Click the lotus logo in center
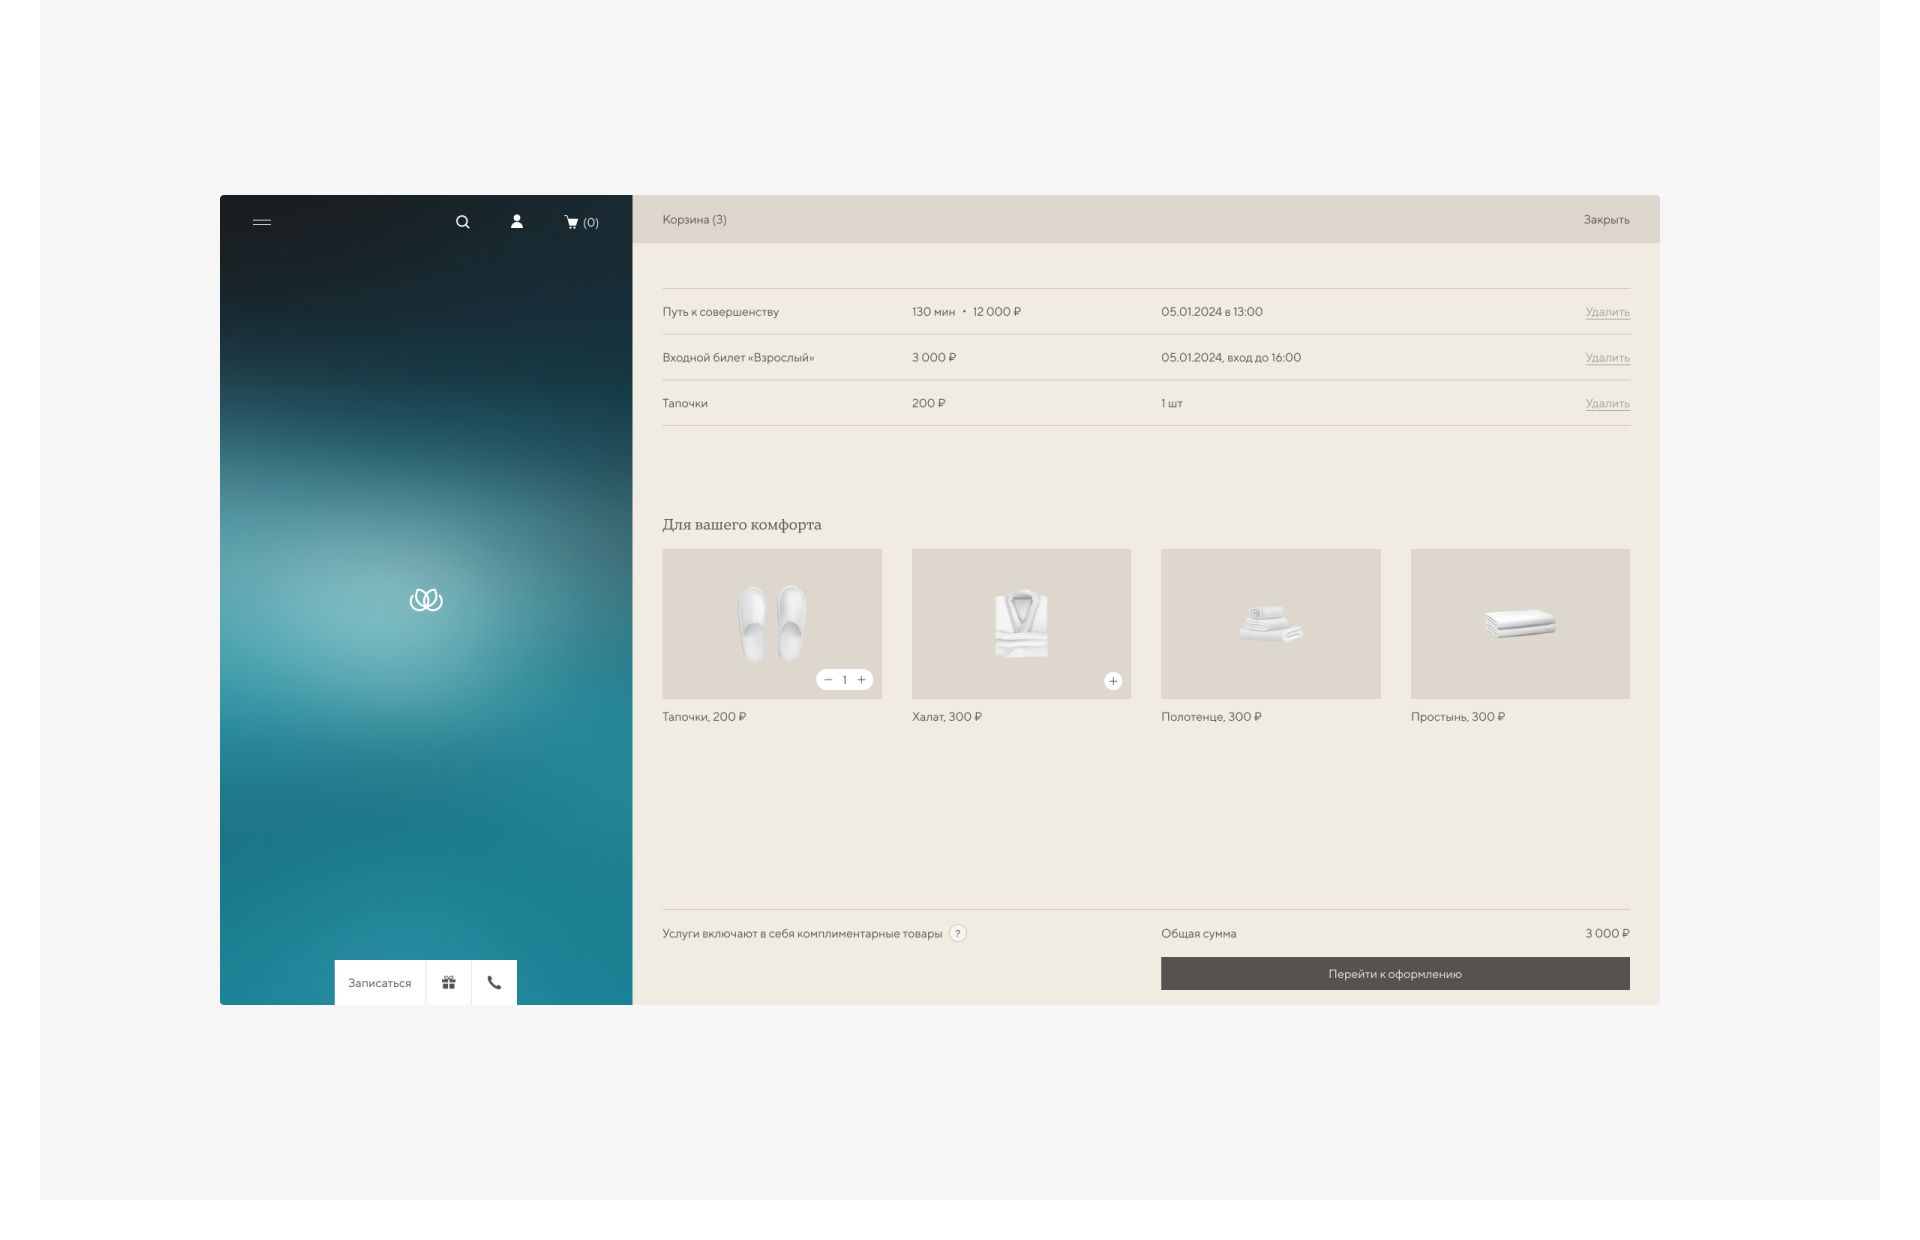The height and width of the screenshot is (1240, 1920). click(426, 600)
